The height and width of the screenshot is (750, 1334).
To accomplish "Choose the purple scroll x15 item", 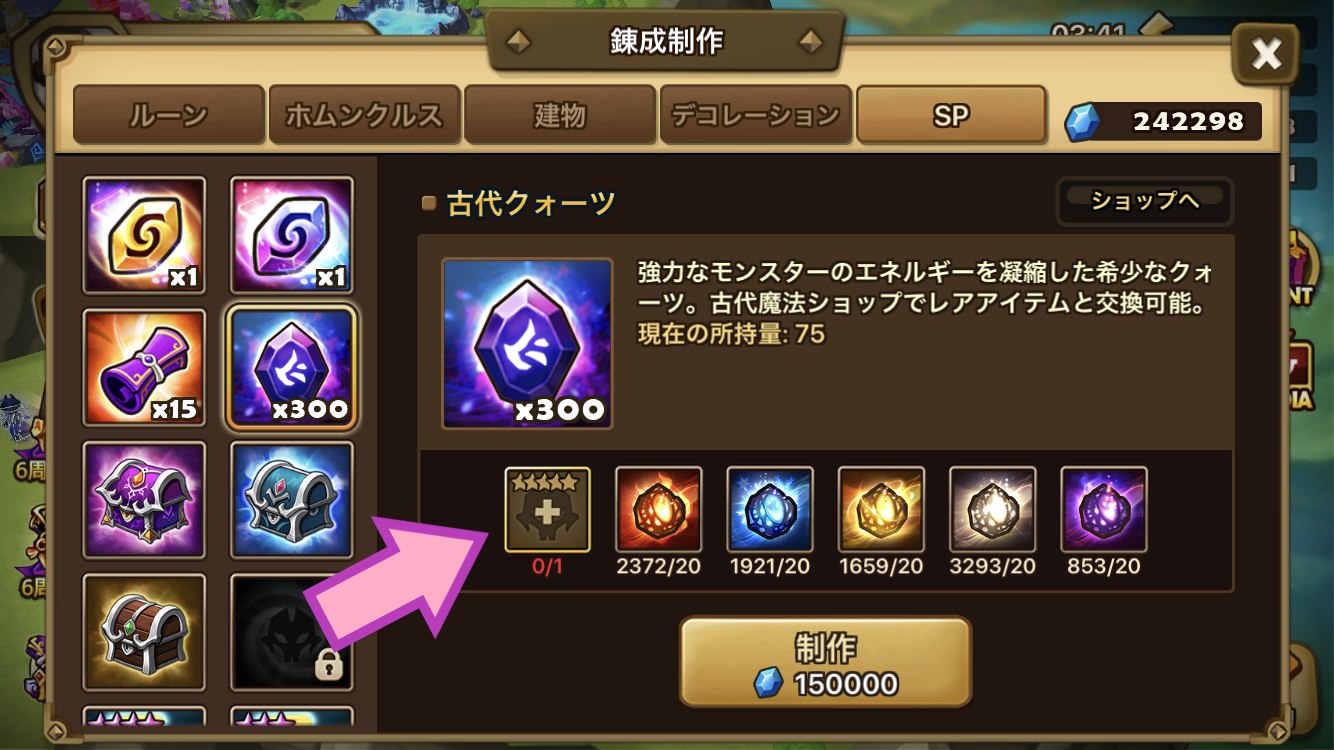I will [144, 367].
